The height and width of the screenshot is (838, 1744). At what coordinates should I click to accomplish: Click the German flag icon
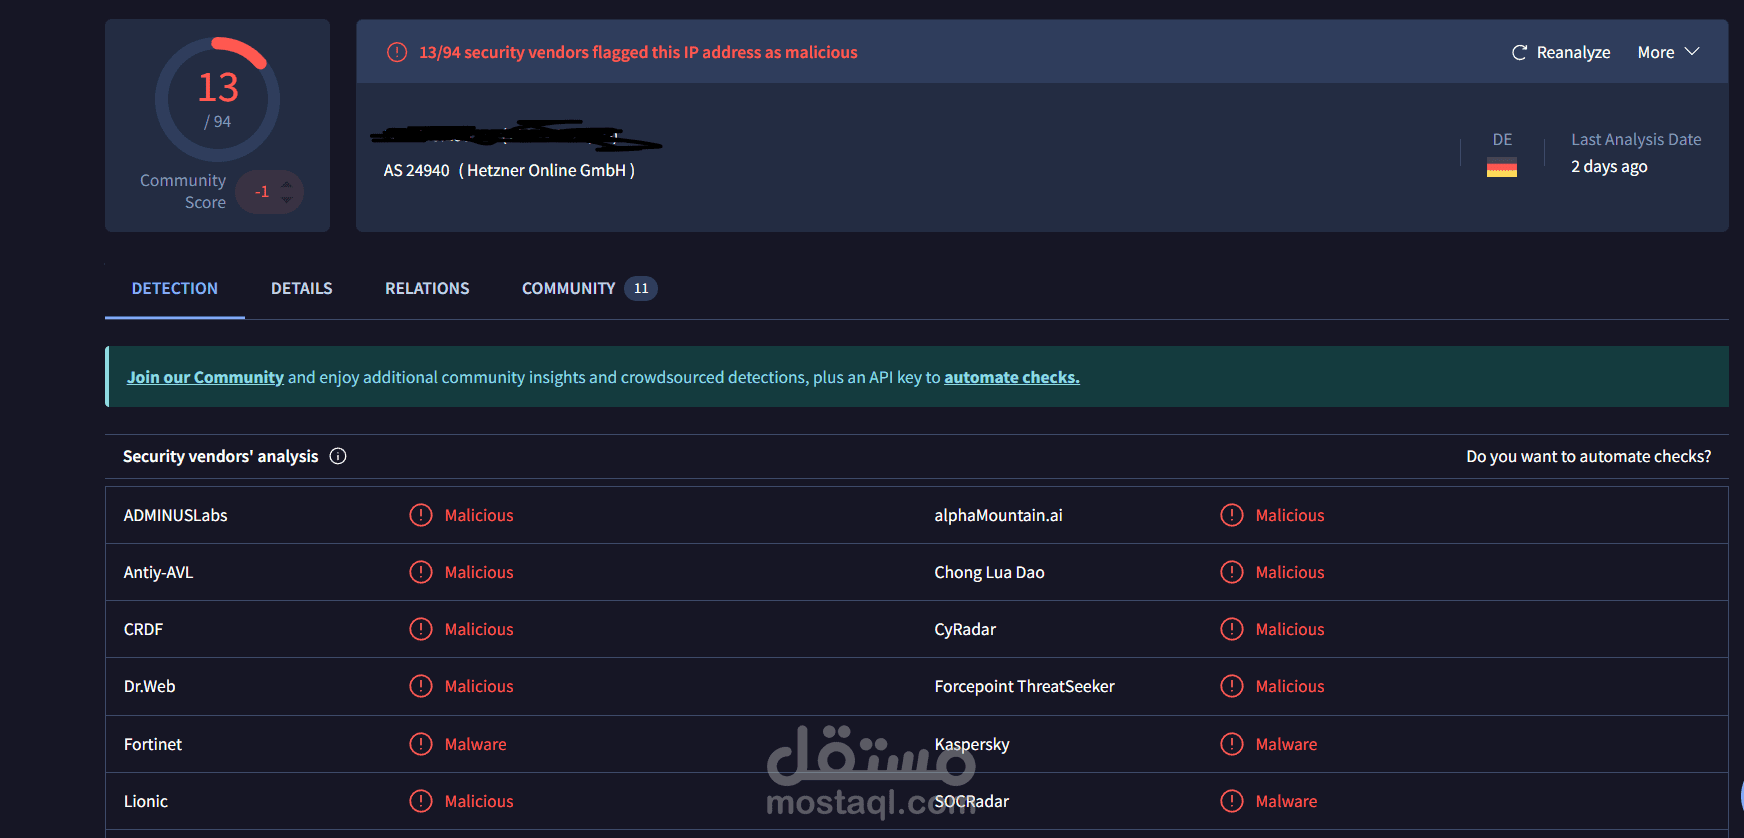click(x=1502, y=167)
